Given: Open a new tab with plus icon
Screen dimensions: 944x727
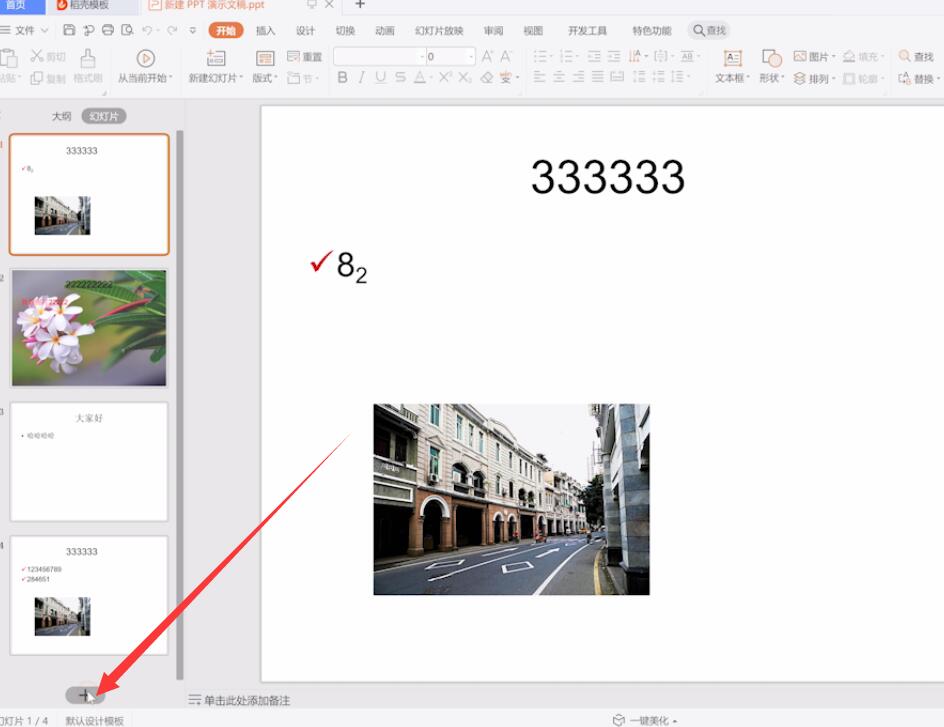Looking at the screenshot, I should pos(360,5).
